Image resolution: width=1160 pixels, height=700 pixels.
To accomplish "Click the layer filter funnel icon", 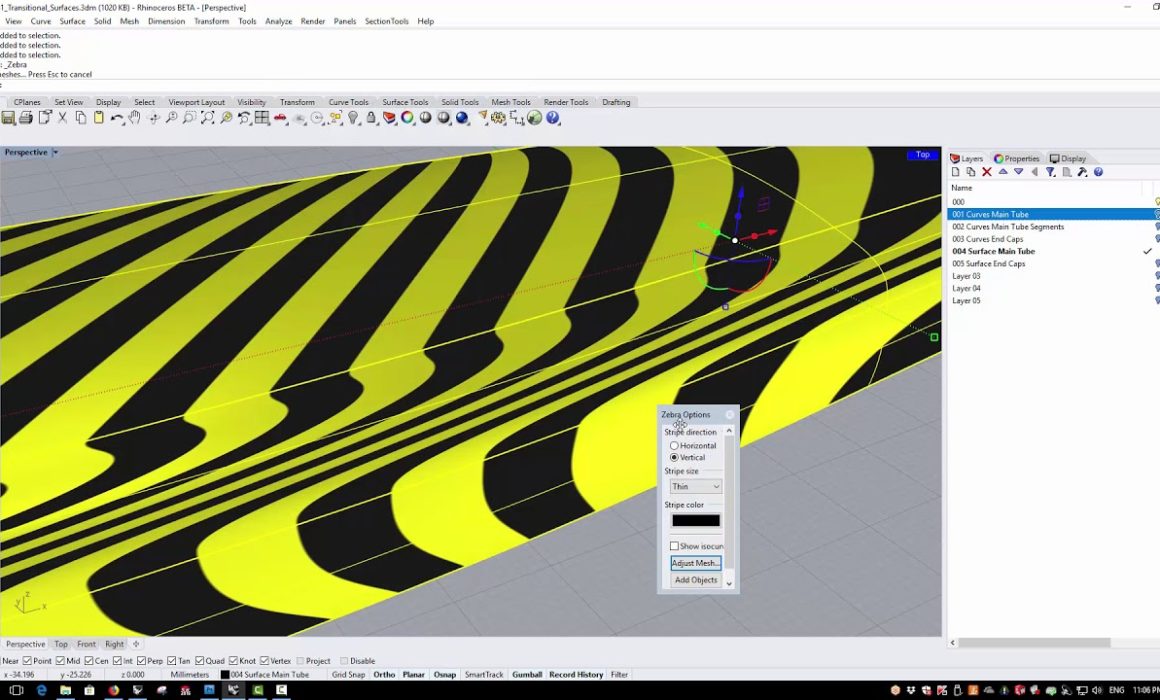I will coord(1050,172).
